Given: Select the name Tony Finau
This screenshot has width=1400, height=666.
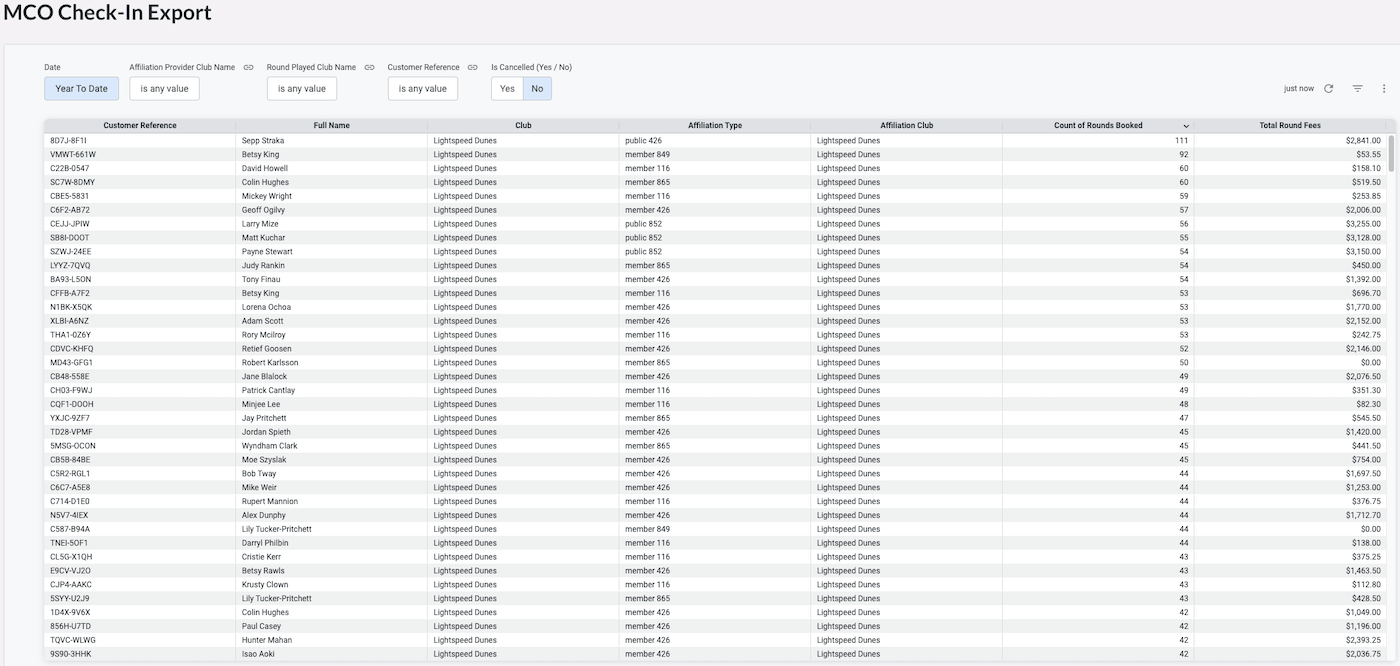Looking at the screenshot, I should pyautogui.click(x=261, y=280).
